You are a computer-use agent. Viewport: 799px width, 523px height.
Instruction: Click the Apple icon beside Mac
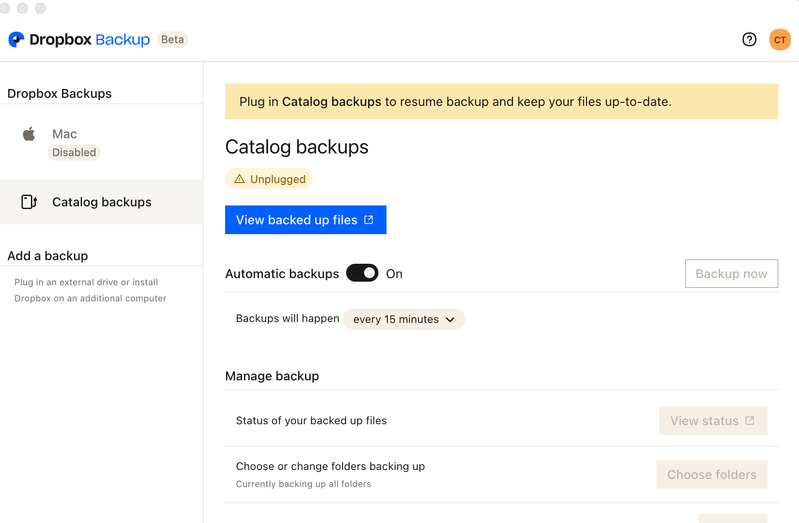point(30,134)
